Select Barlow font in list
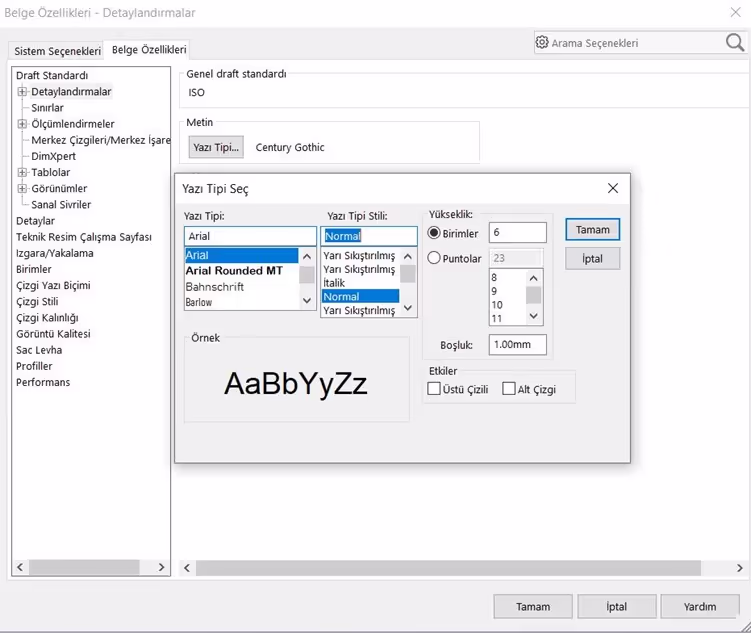 tap(199, 302)
